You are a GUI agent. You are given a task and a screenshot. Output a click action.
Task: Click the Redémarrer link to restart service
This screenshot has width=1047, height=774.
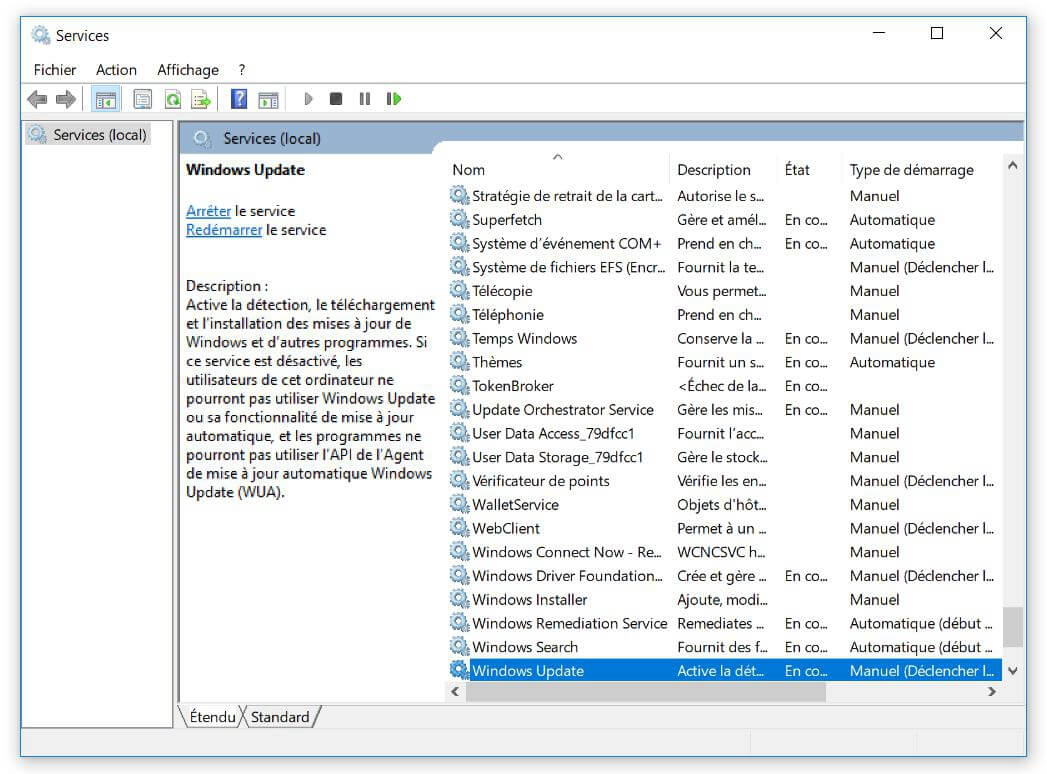click(x=224, y=230)
